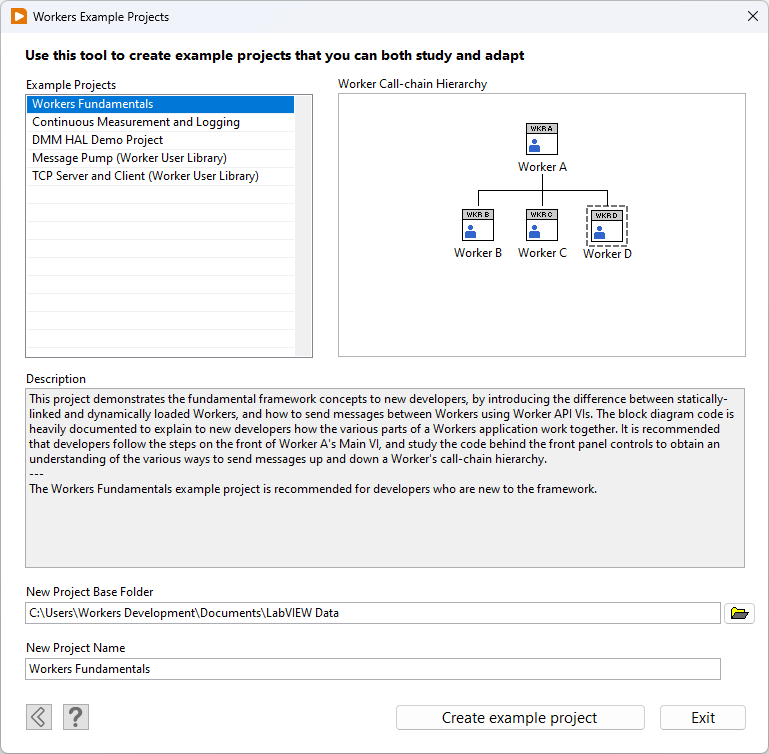Viewport: 769px width, 754px height.
Task: Pick TCP Server and Client example
Action: click(x=160, y=176)
